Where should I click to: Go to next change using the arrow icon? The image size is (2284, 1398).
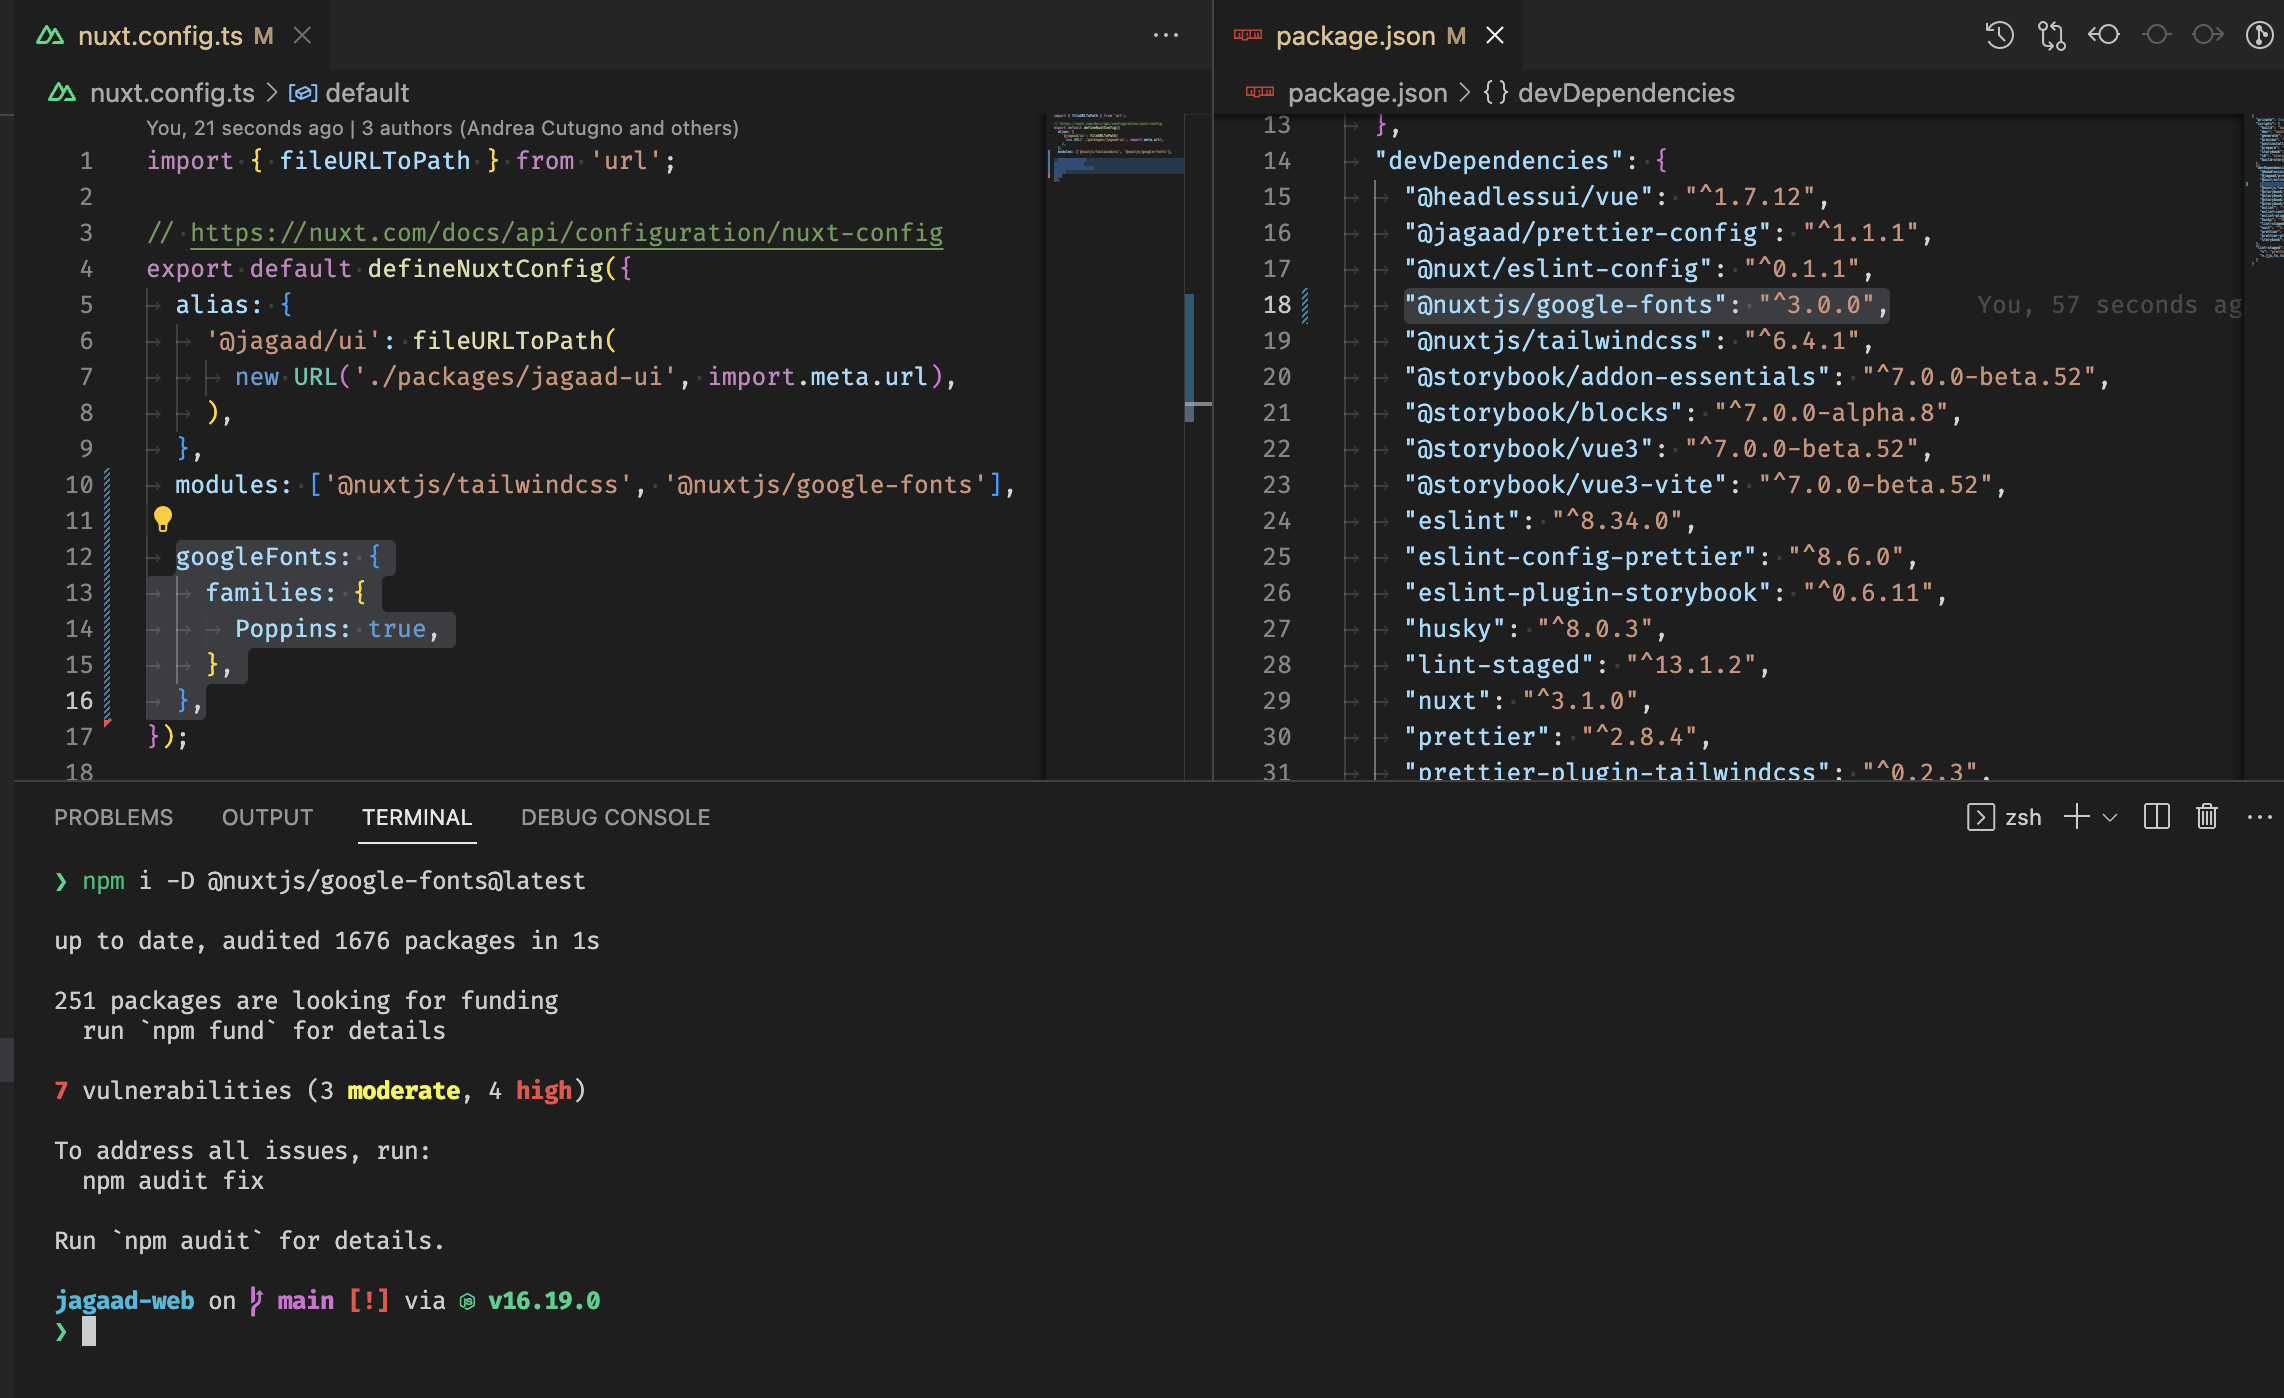pos(2208,35)
